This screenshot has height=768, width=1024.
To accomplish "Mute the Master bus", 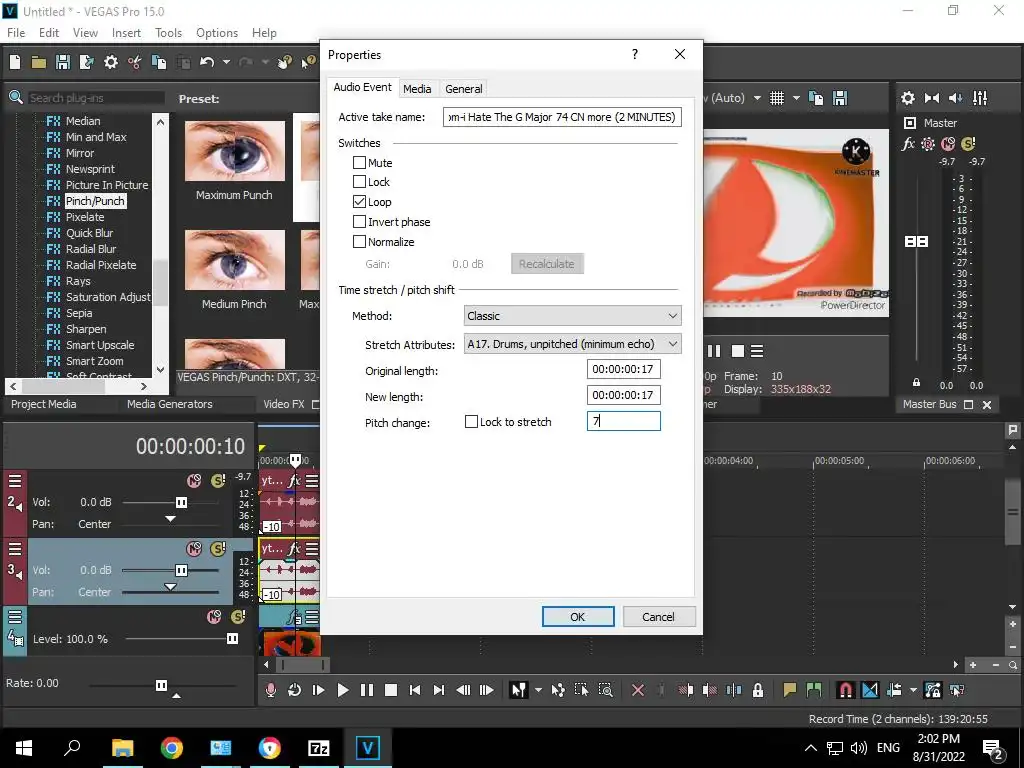I will pos(948,144).
